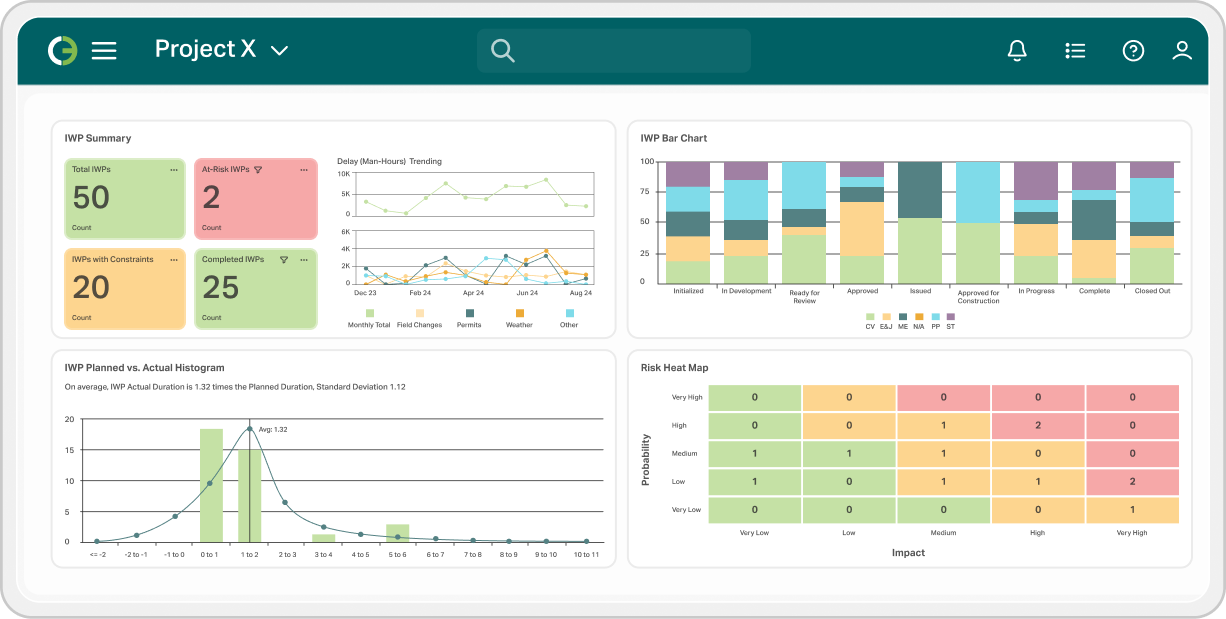1226x619 pixels.
Task: Open the task list icon
Action: 1075,50
